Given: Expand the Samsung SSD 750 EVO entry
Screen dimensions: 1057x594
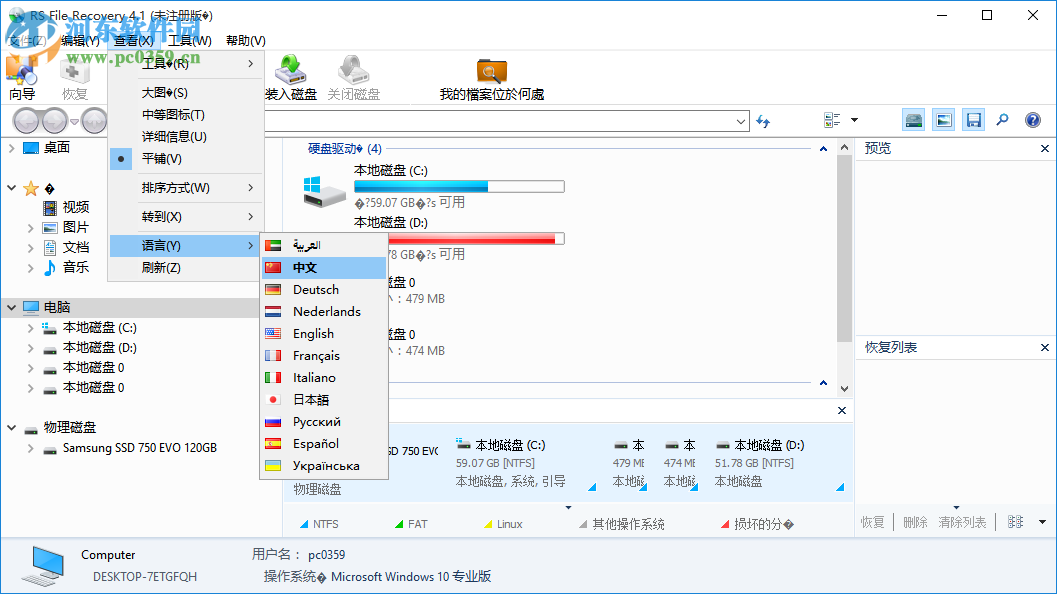Looking at the screenshot, I should coord(30,449).
